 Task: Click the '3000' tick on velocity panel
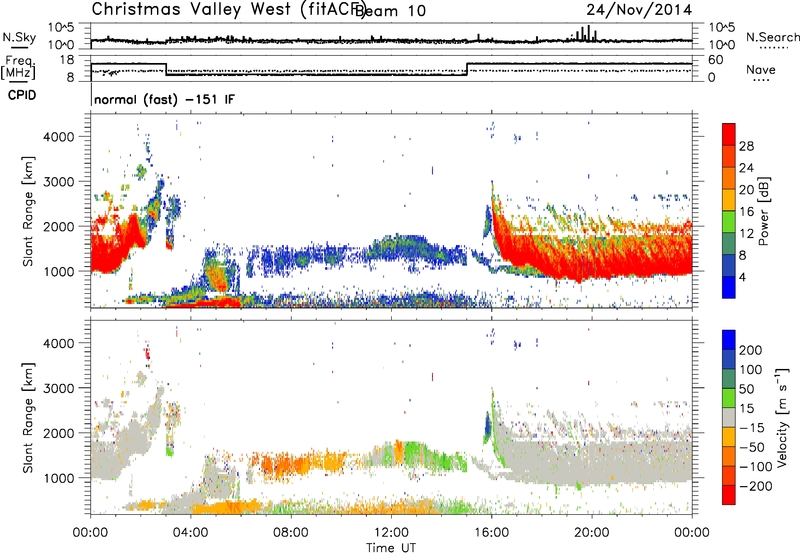click(59, 388)
